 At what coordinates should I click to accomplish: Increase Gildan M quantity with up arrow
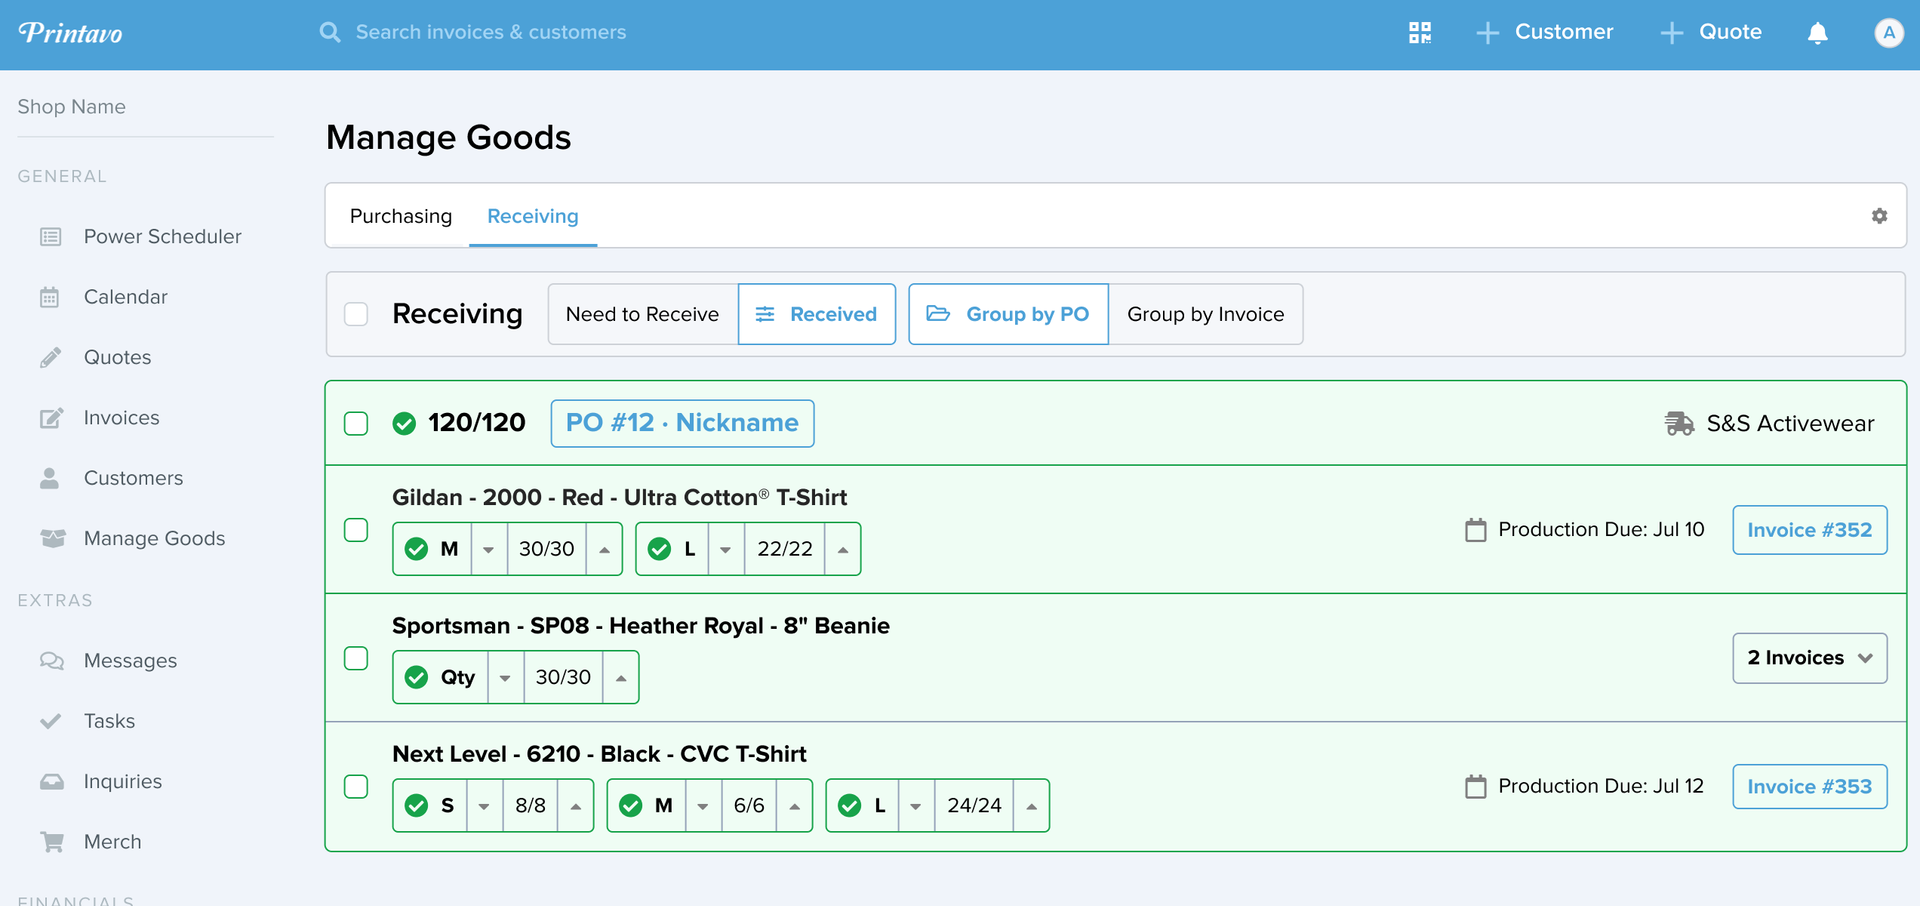pos(605,549)
